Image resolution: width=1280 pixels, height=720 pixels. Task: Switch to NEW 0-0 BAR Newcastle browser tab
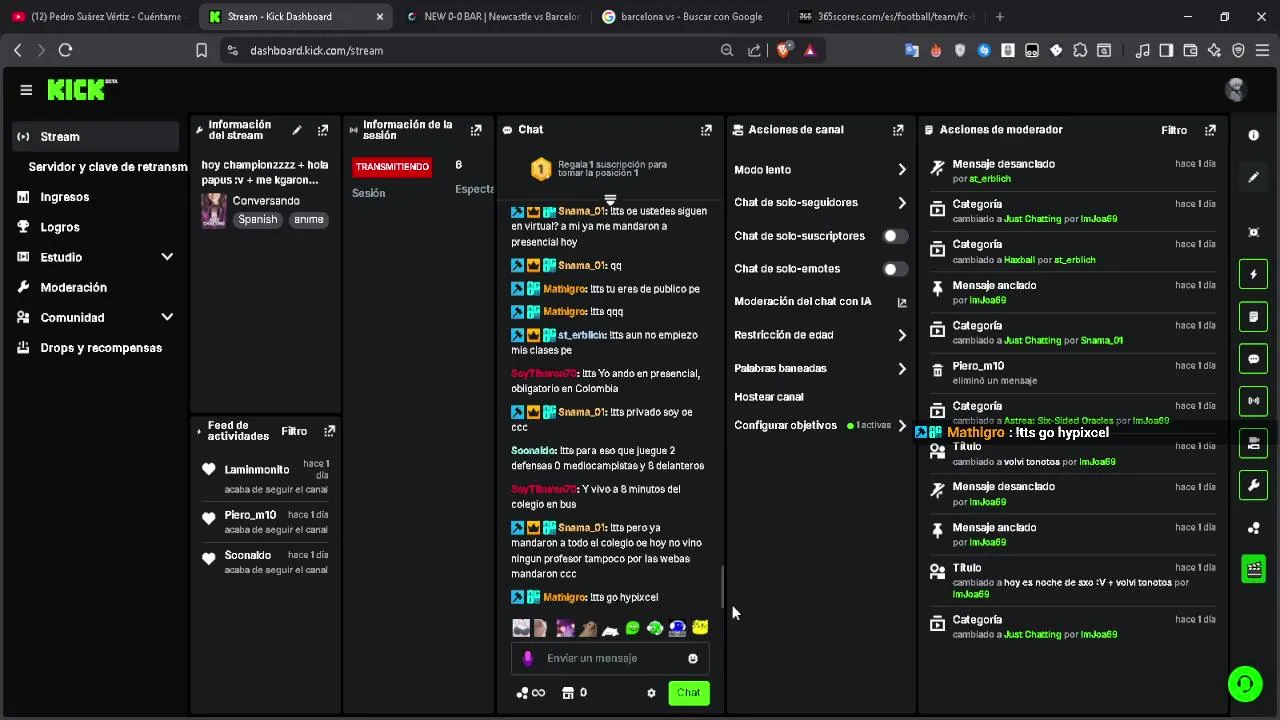click(493, 16)
